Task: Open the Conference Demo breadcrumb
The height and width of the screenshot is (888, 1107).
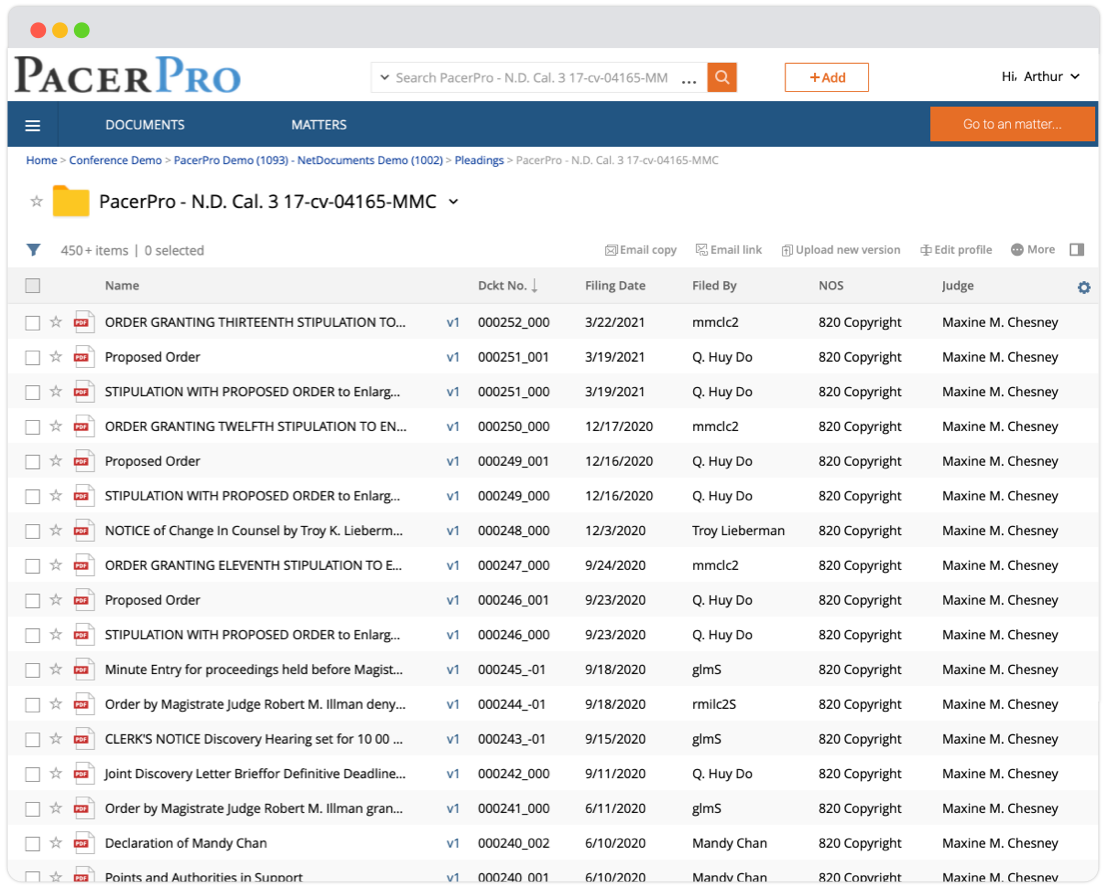Action: coord(115,160)
